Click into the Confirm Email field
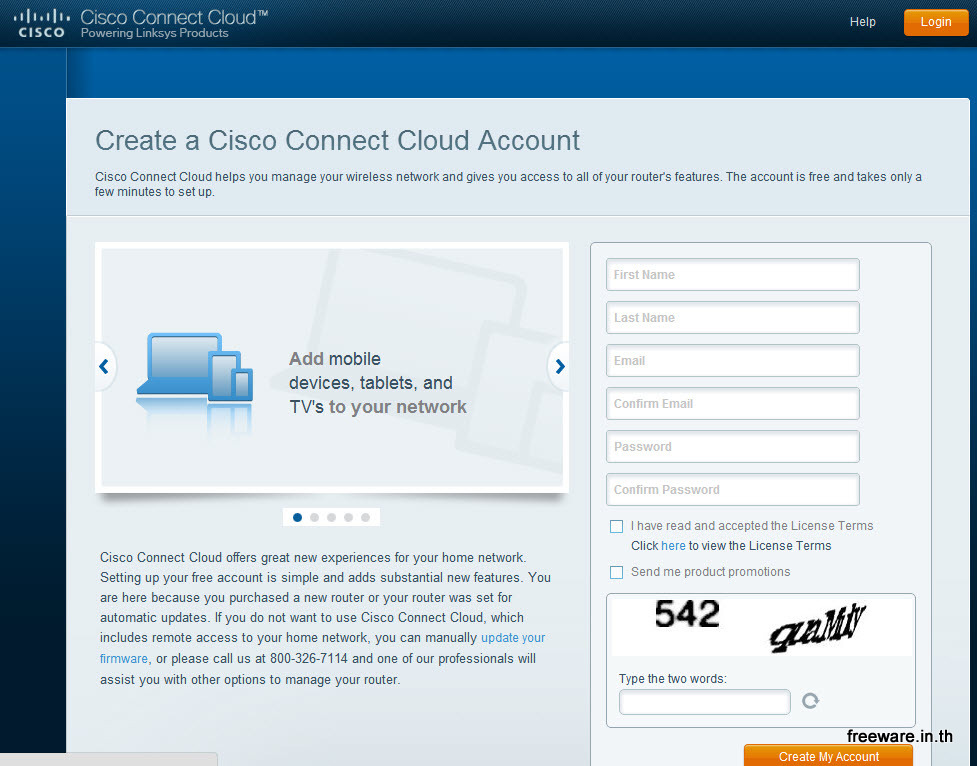Image resolution: width=977 pixels, height=766 pixels. (733, 404)
